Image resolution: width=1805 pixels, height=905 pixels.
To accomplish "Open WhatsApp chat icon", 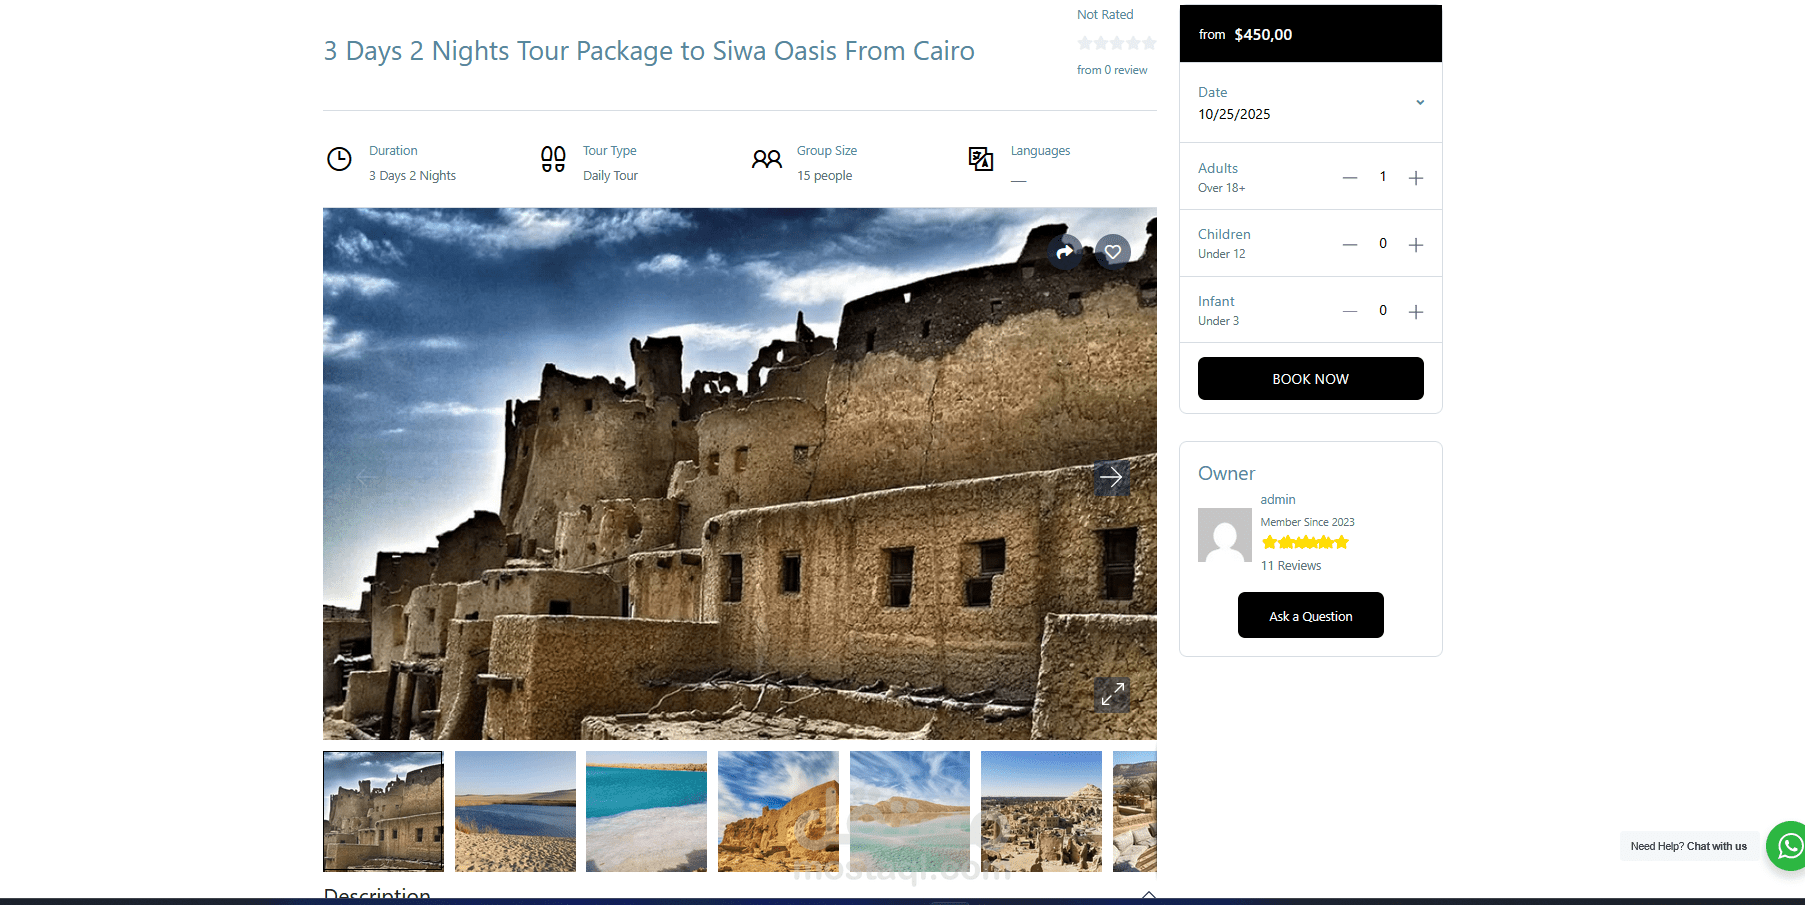I will click(x=1787, y=846).
